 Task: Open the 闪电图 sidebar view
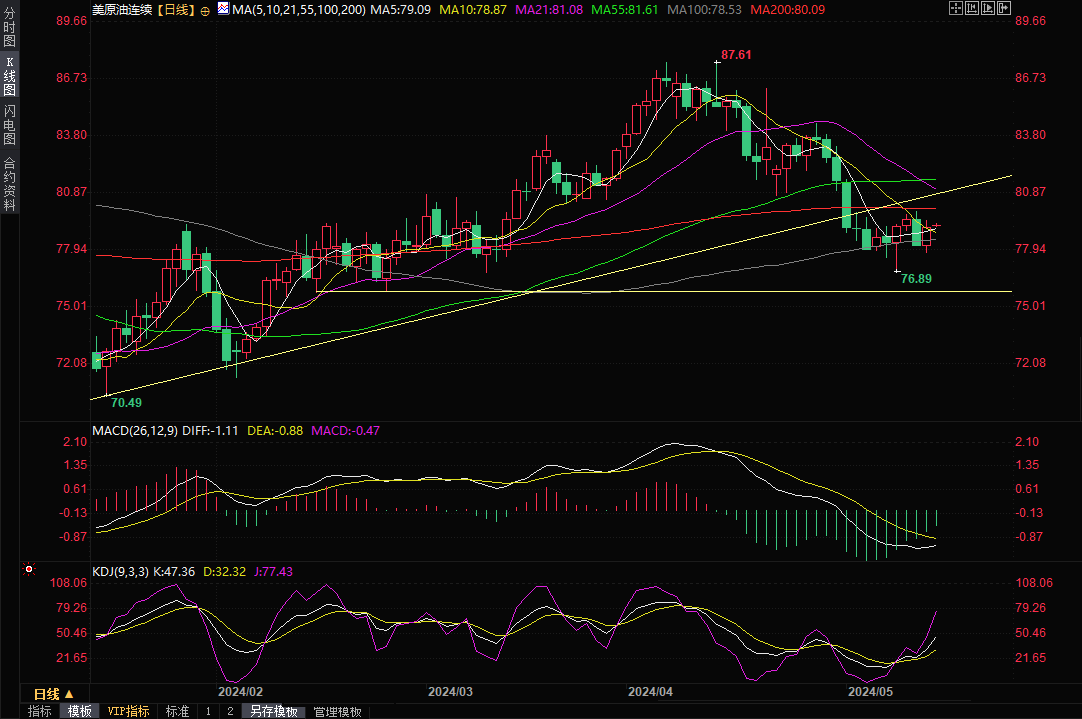pos(10,124)
